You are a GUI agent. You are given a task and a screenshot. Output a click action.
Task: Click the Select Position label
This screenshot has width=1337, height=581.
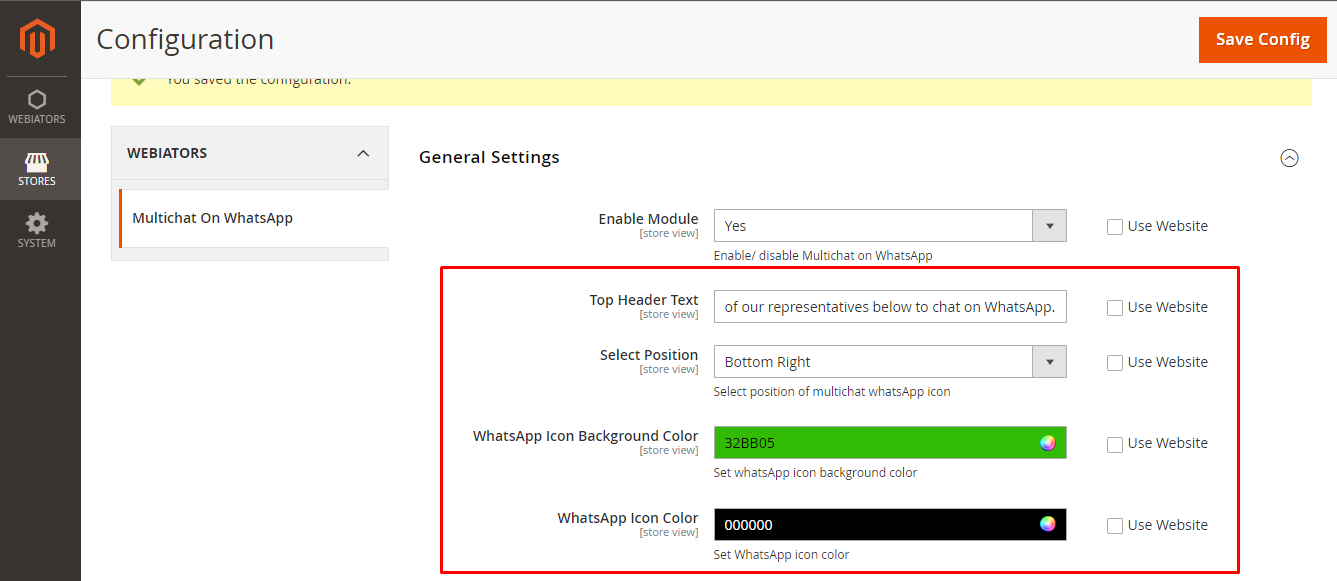[x=649, y=355]
